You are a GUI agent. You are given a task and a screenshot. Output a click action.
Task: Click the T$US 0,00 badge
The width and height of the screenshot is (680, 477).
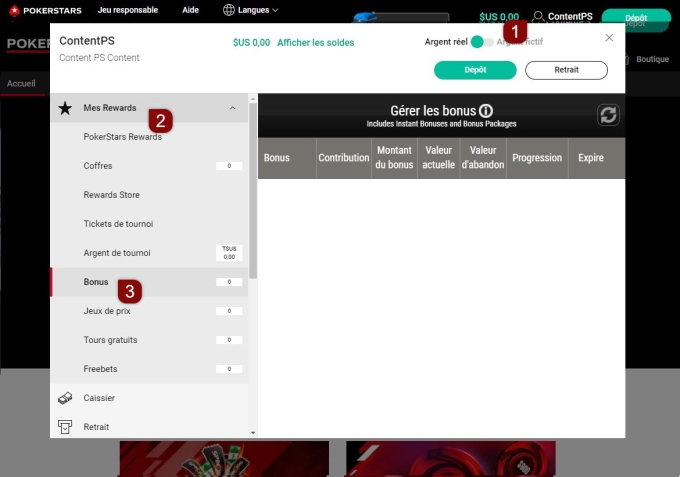coord(229,253)
